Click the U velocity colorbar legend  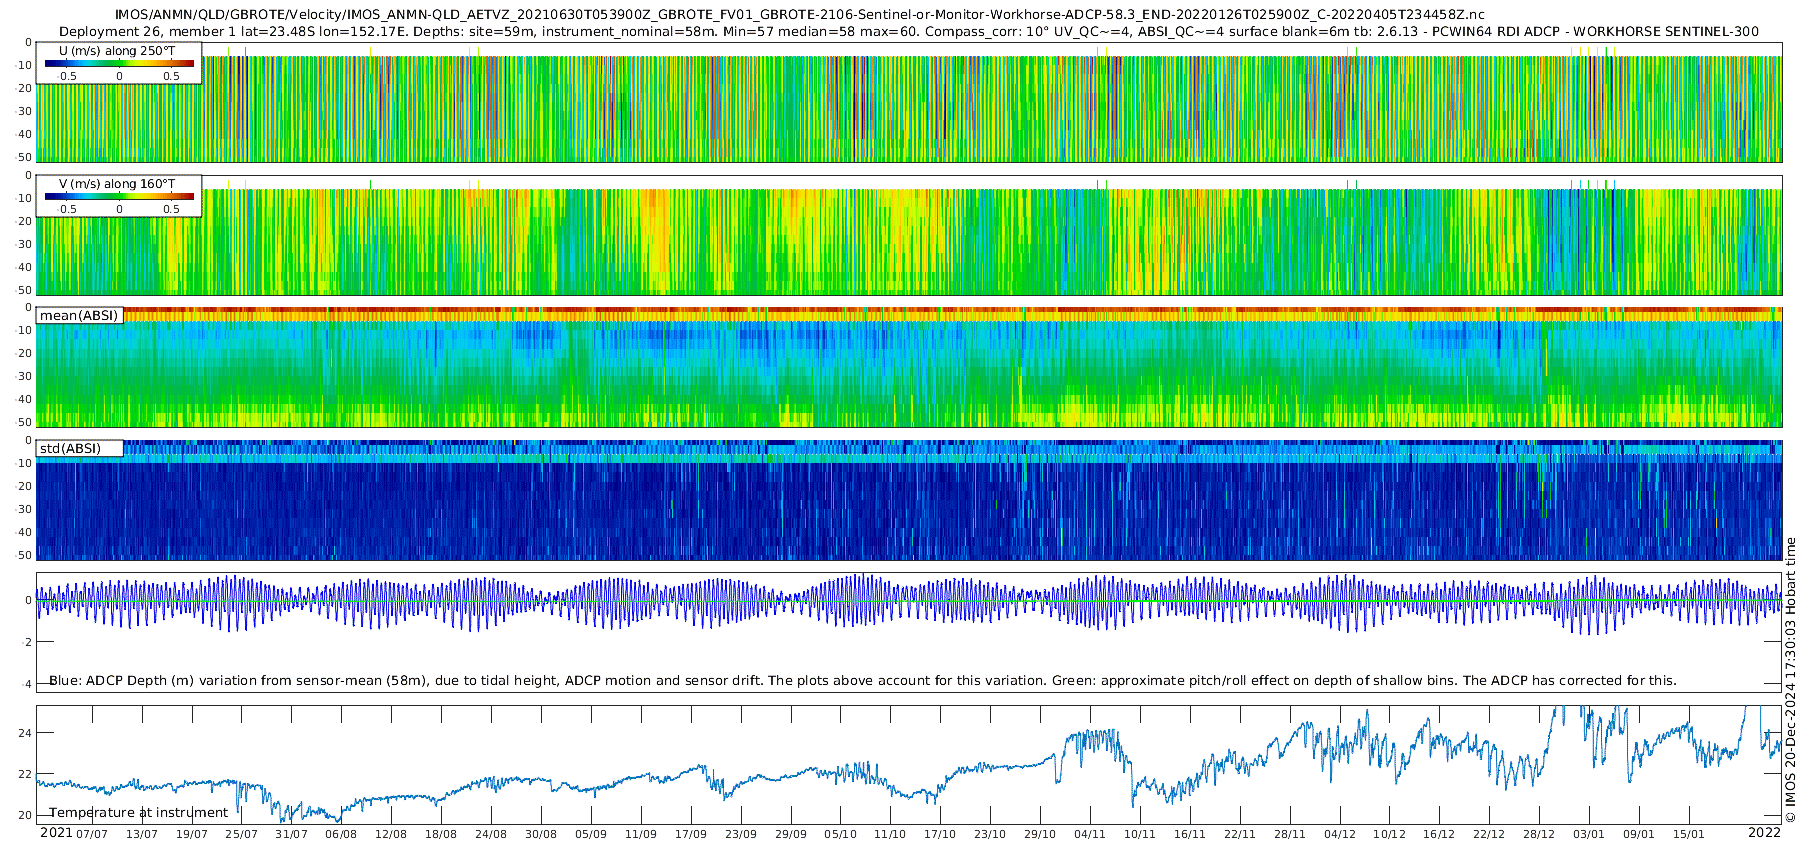tap(119, 63)
